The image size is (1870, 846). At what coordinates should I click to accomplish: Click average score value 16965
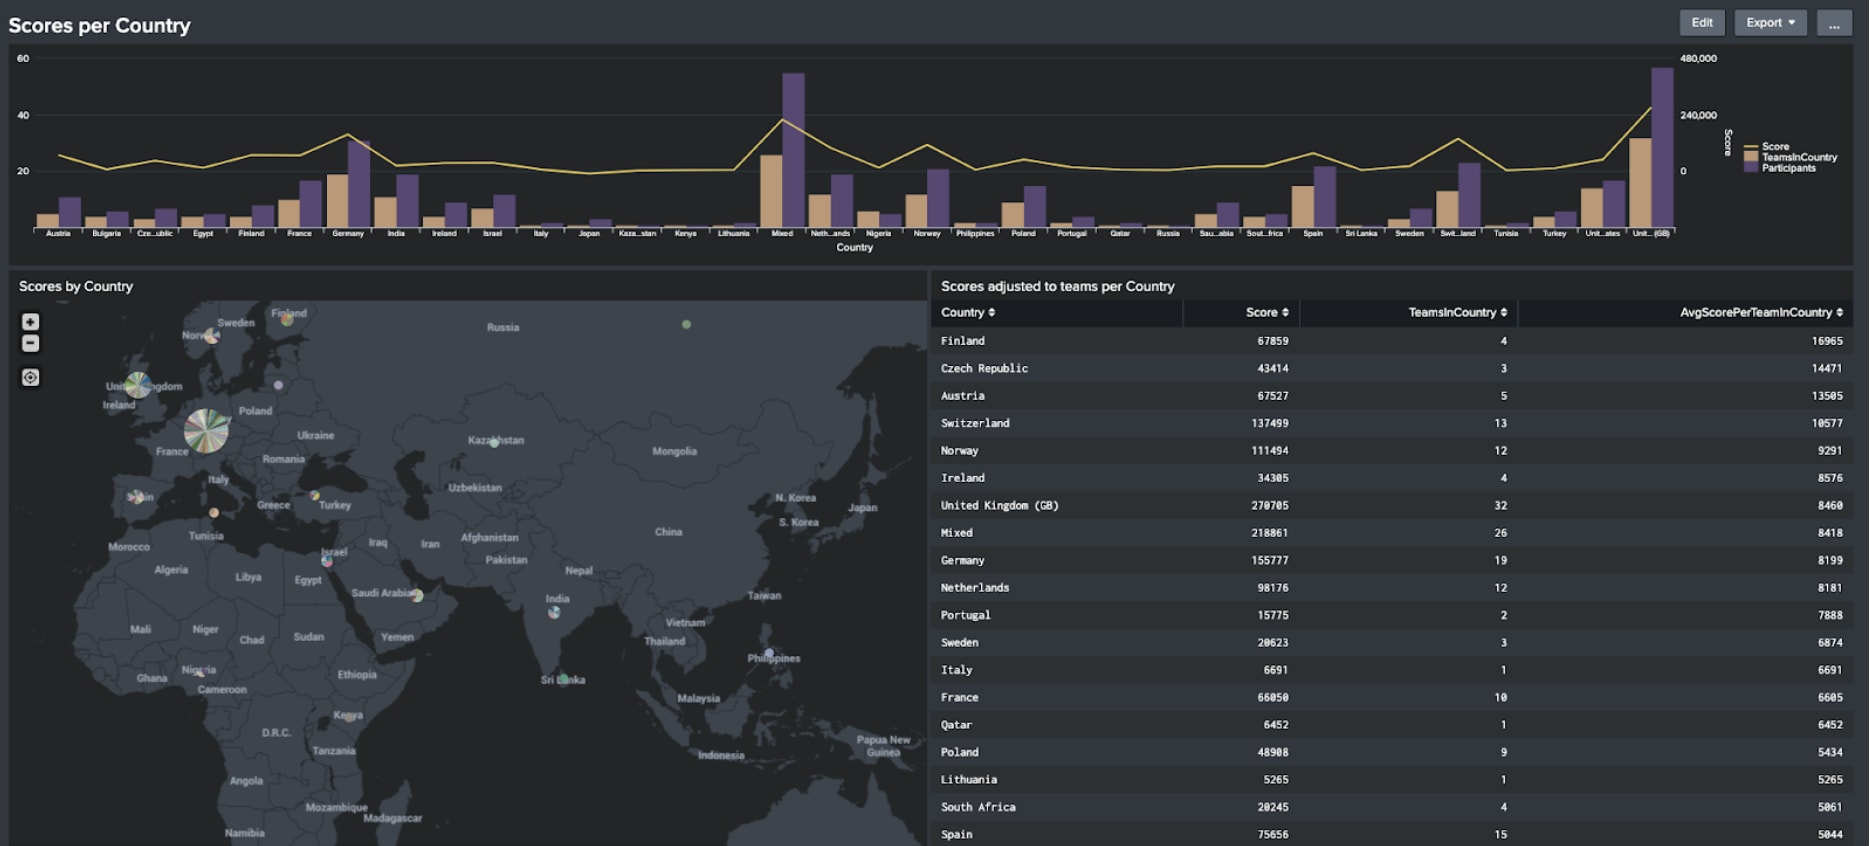[1827, 341]
